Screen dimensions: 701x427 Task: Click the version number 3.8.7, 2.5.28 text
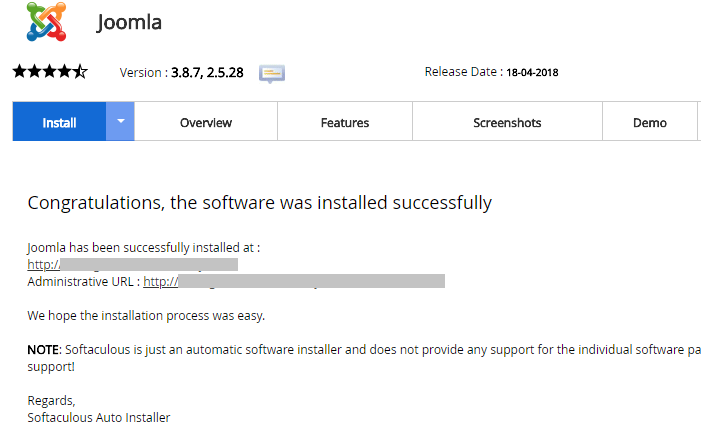pyautogui.click(x=207, y=72)
